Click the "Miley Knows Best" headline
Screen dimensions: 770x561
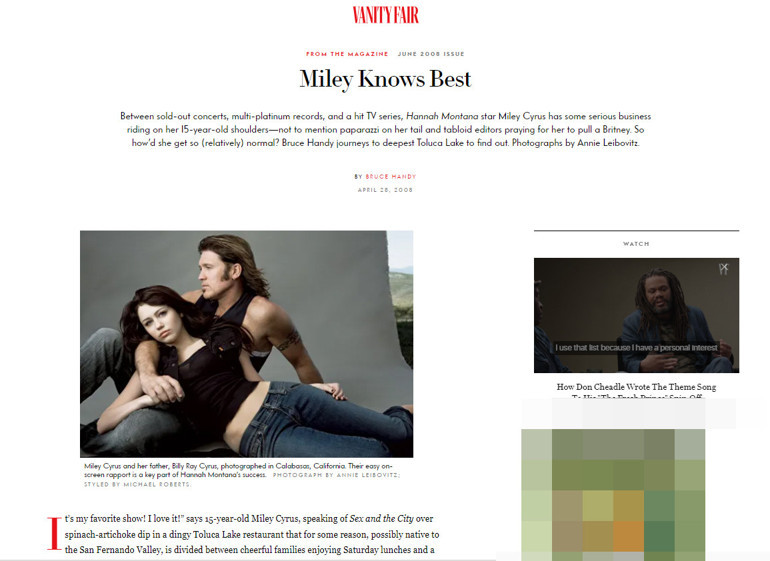[385, 79]
